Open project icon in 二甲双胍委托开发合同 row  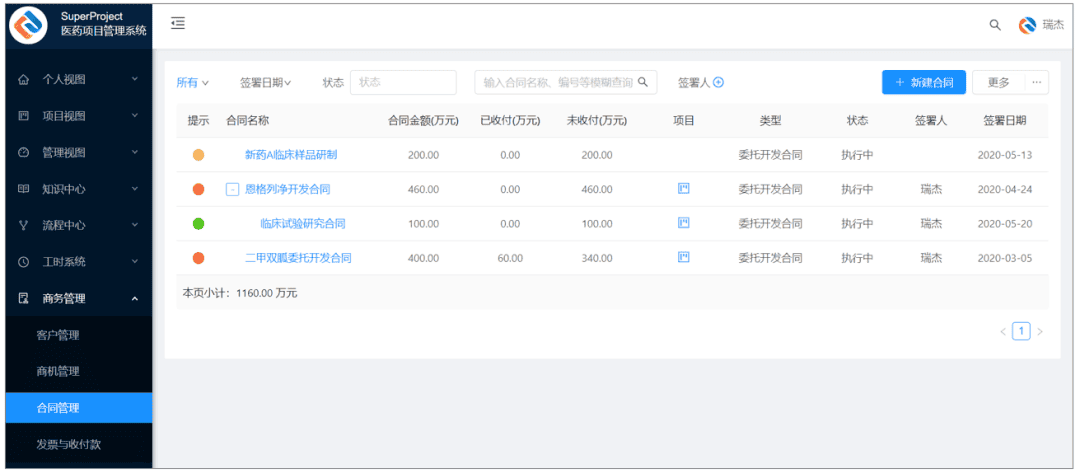point(683,257)
